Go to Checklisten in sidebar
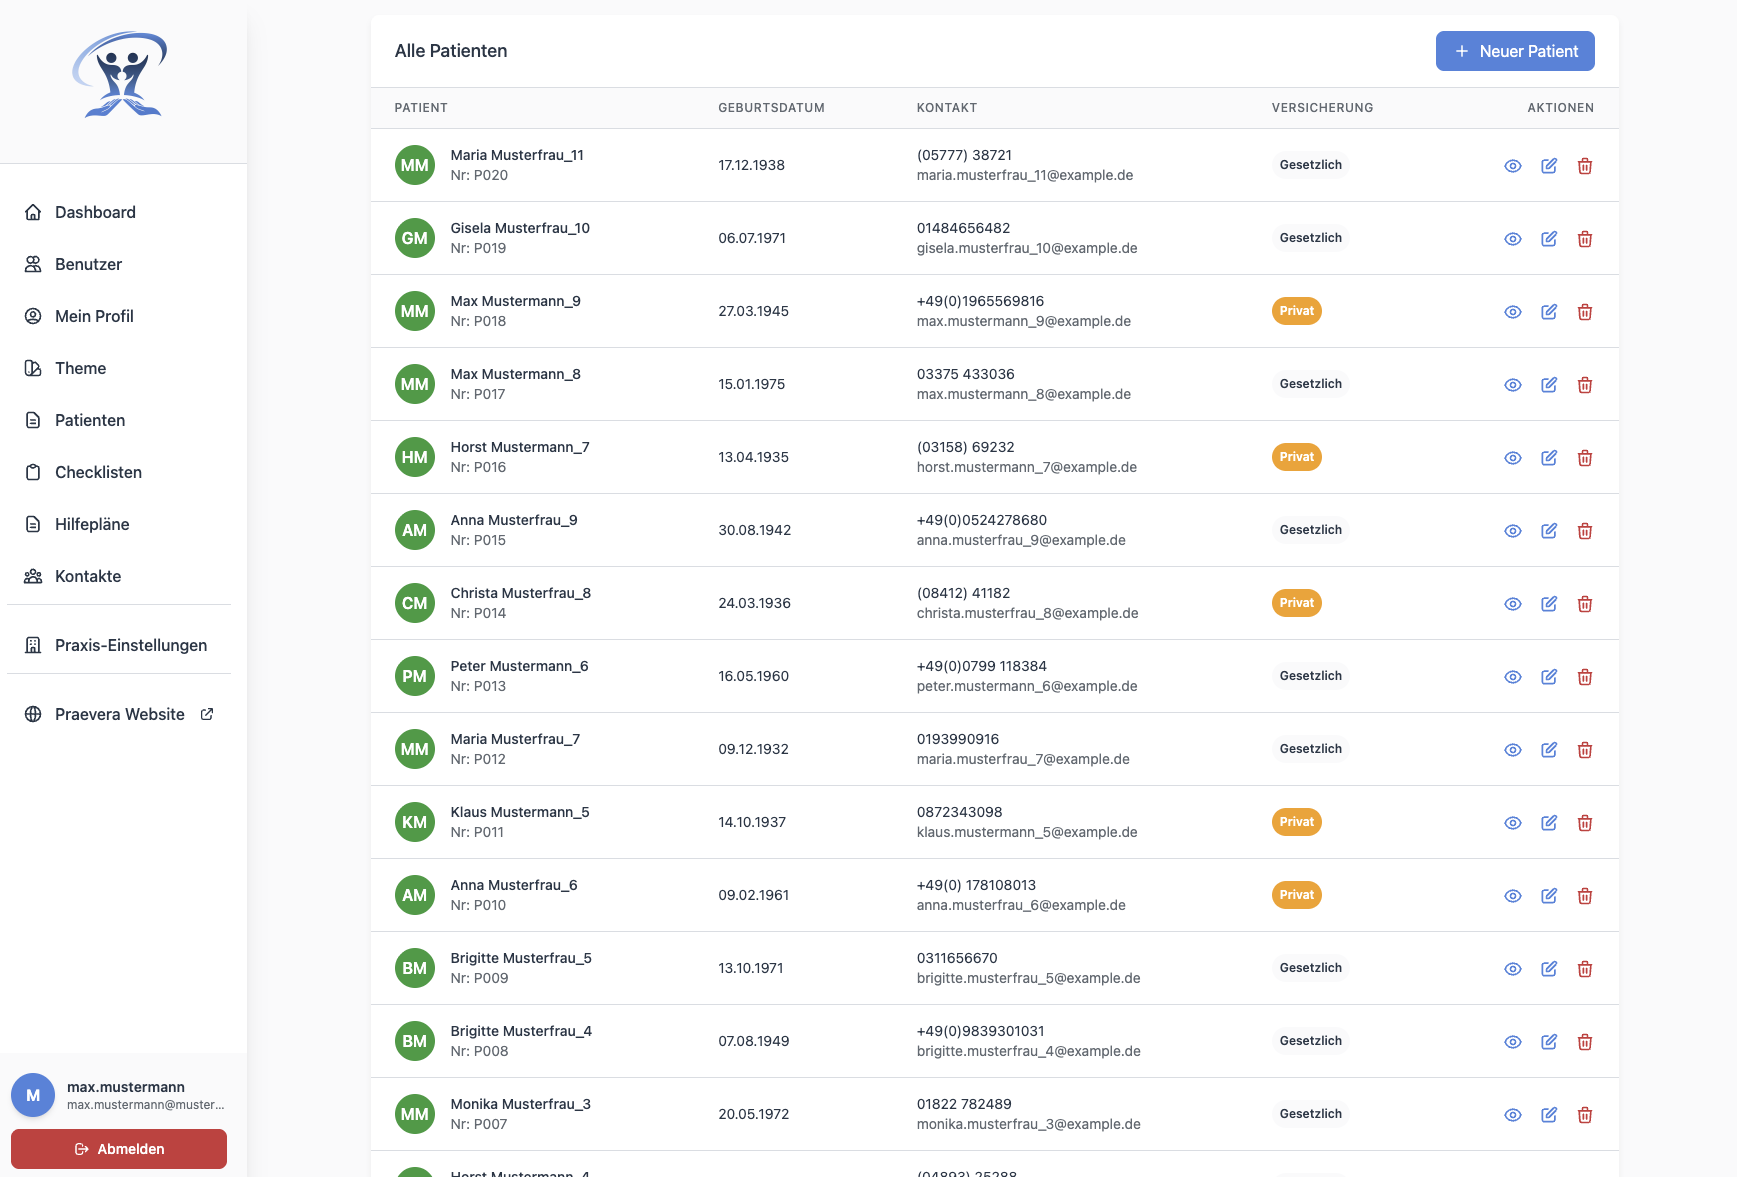 [98, 472]
